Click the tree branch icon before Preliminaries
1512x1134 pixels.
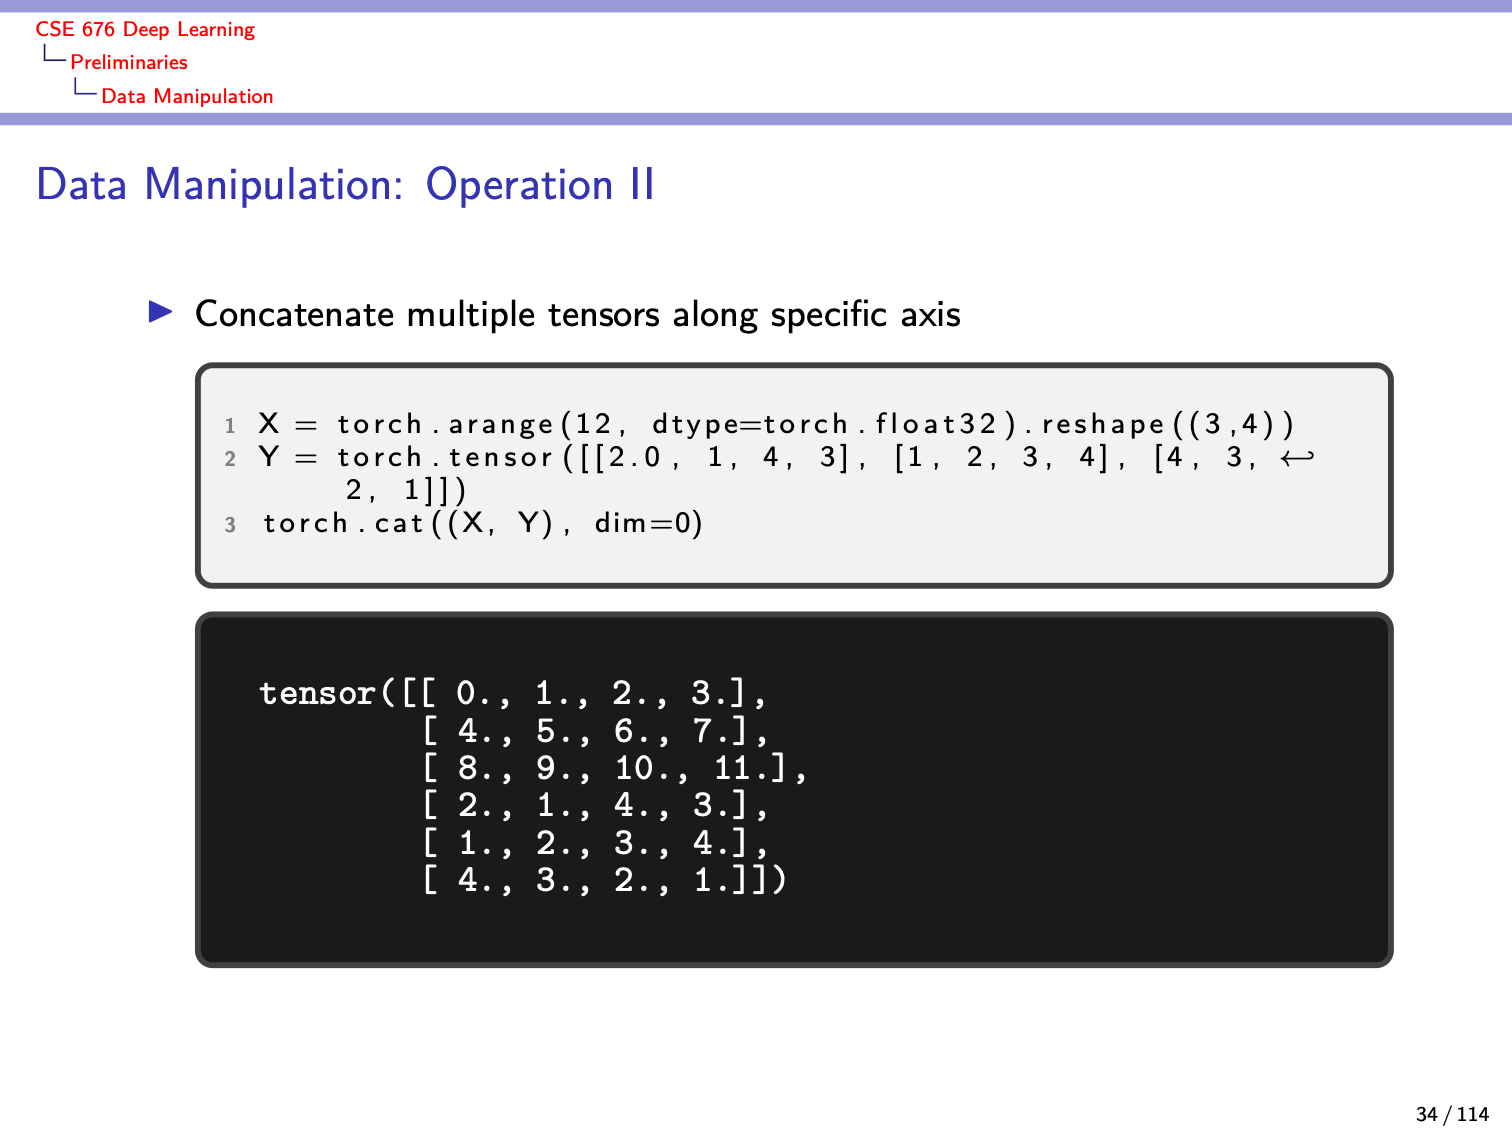(x=54, y=55)
